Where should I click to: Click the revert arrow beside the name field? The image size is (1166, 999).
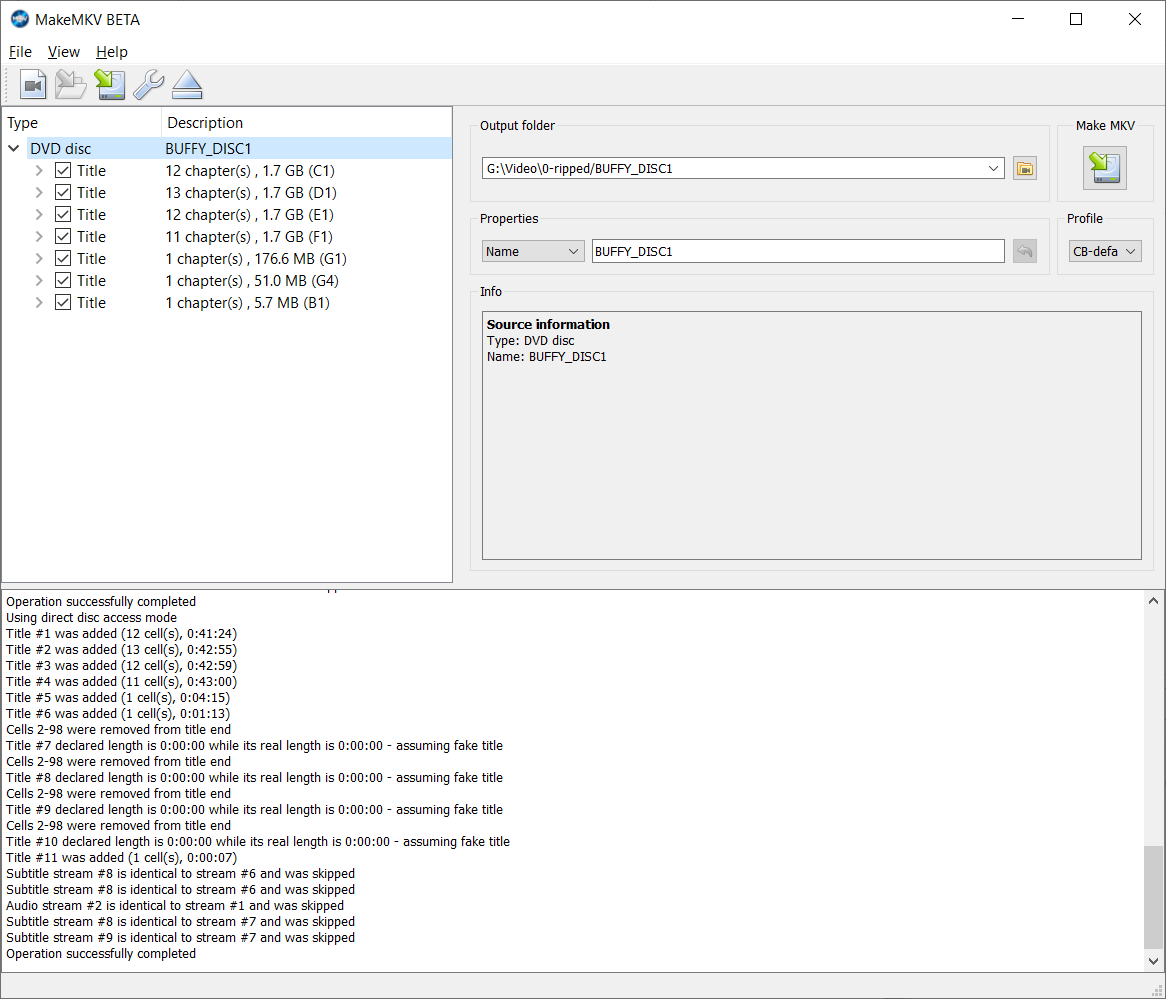click(1024, 252)
